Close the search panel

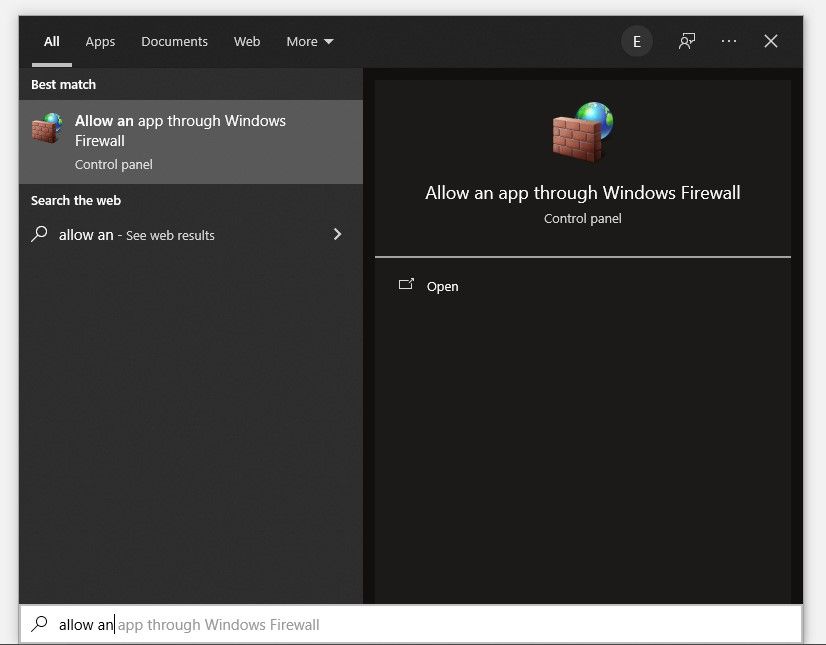(771, 41)
